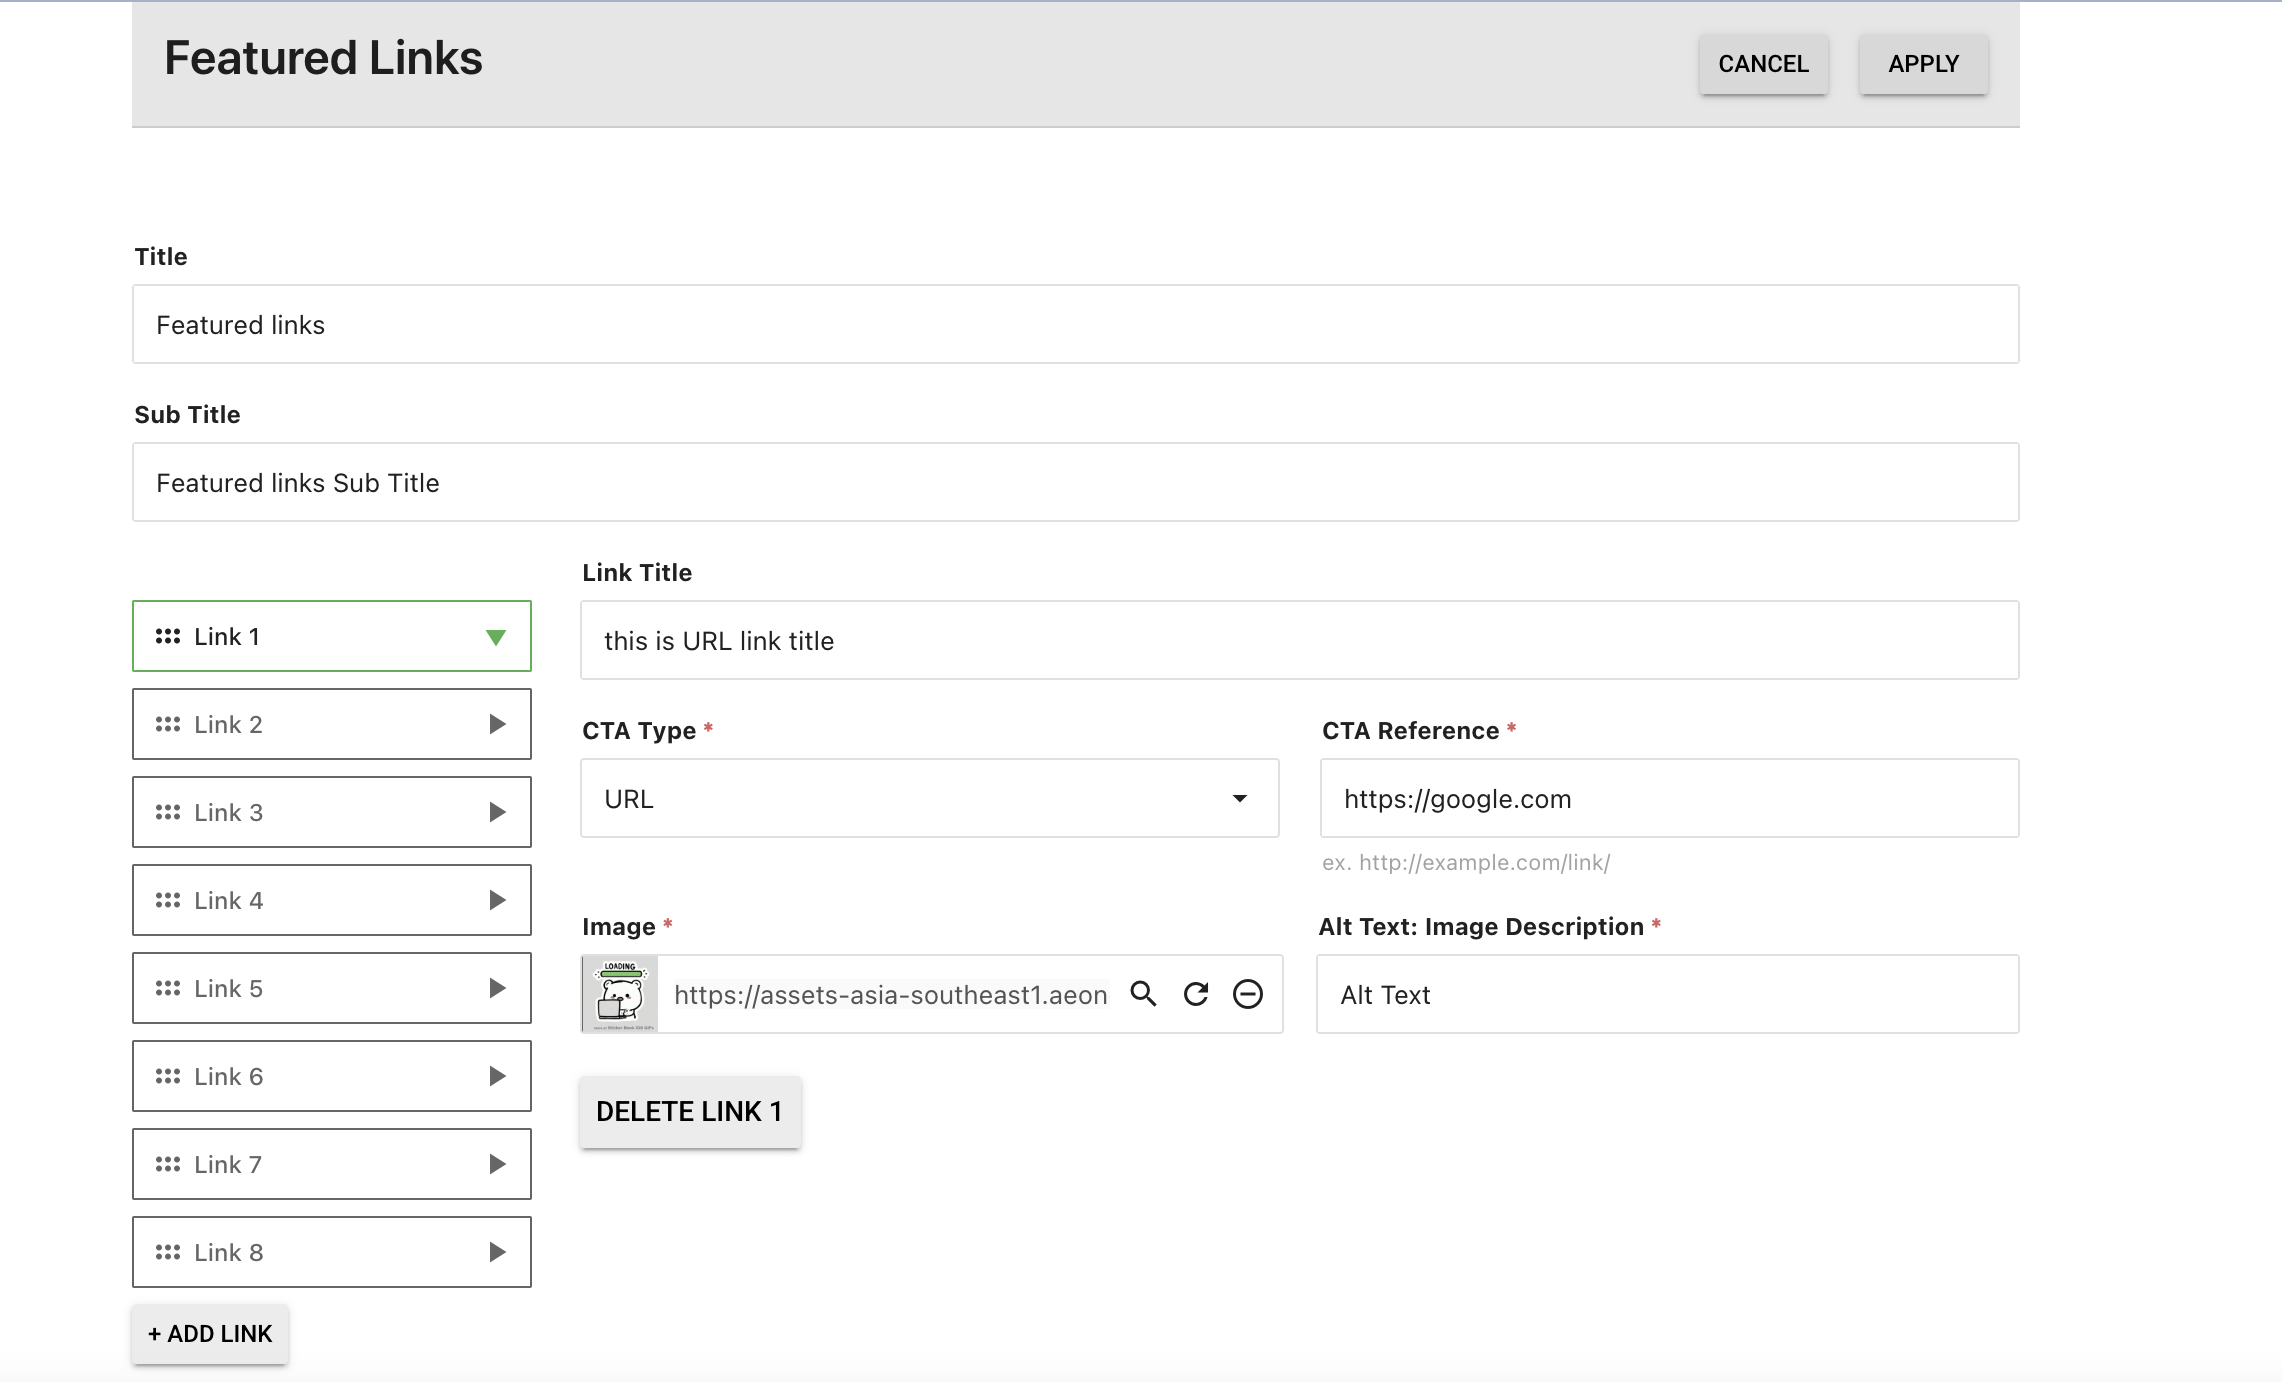The image size is (2282, 1382).
Task: Click the DELETE LINK 1 button
Action: click(689, 1112)
